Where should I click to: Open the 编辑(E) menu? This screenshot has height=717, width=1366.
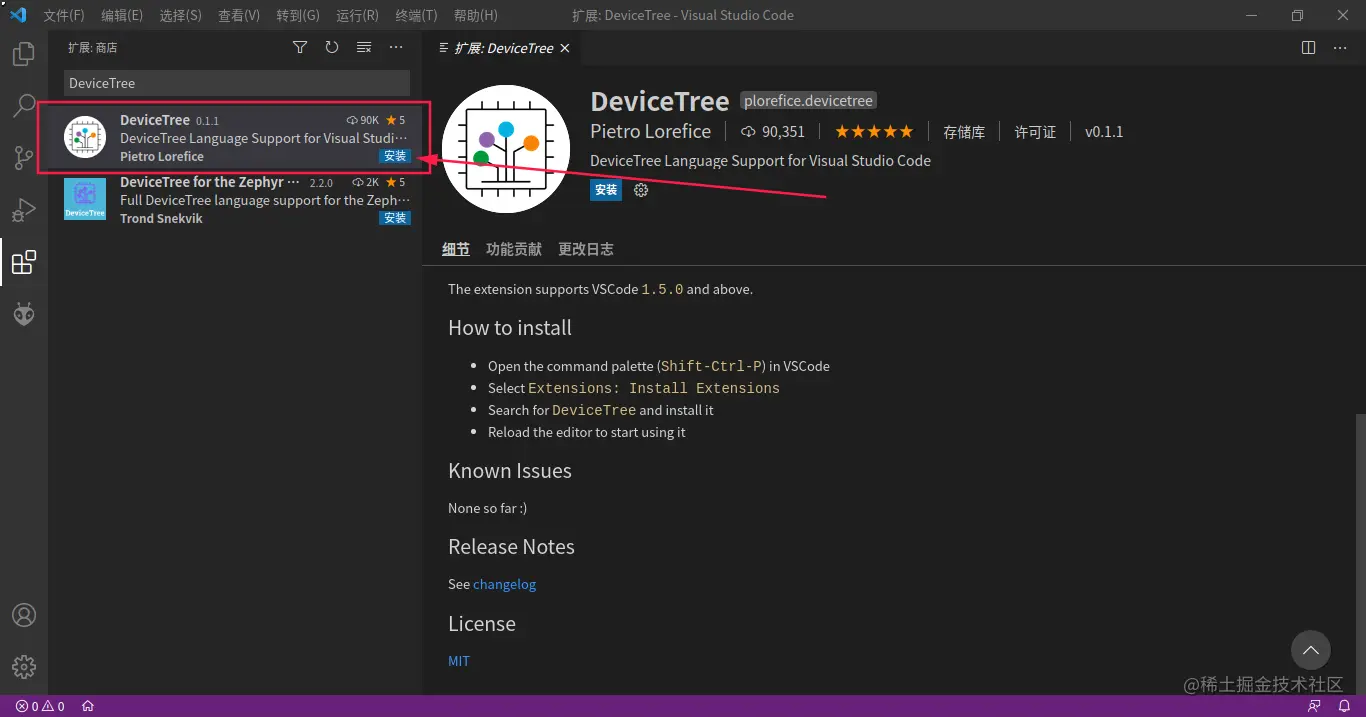[x=122, y=15]
